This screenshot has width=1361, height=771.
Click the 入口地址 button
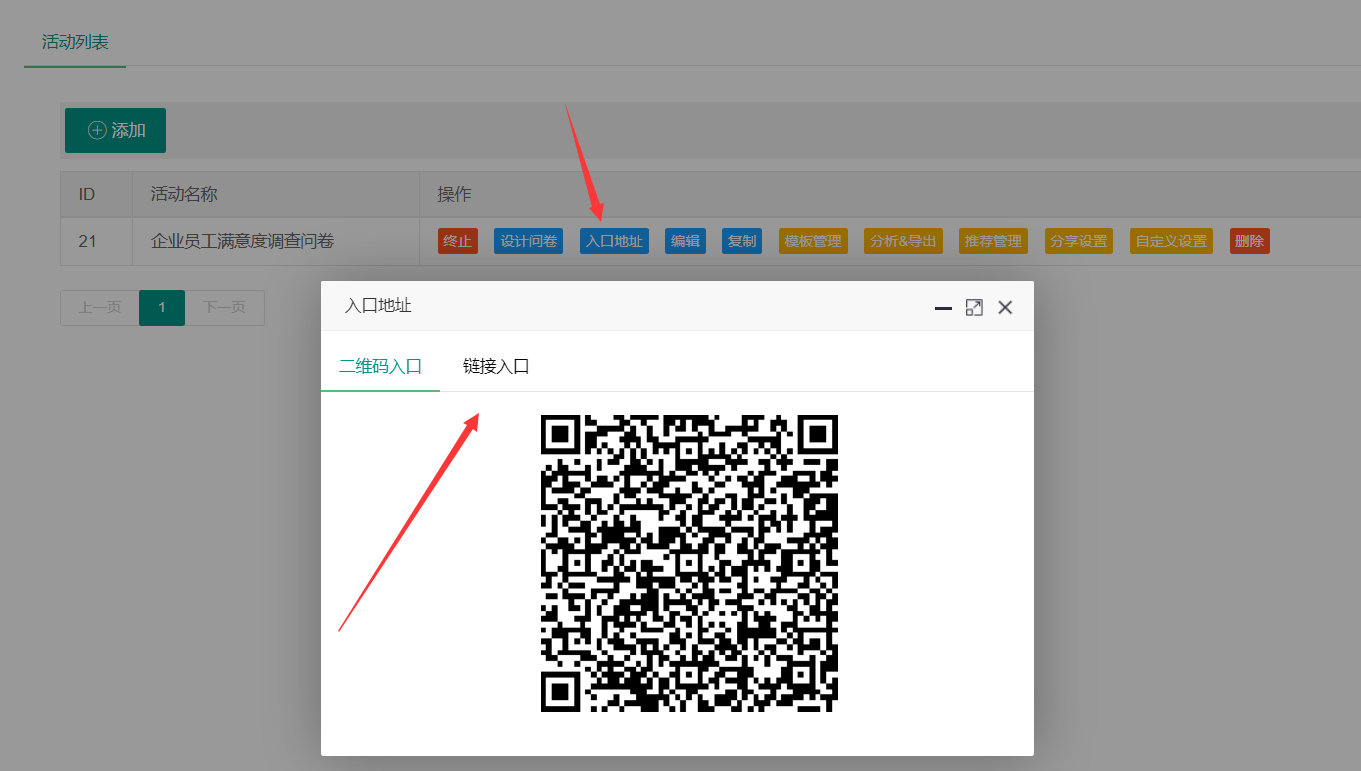click(614, 241)
